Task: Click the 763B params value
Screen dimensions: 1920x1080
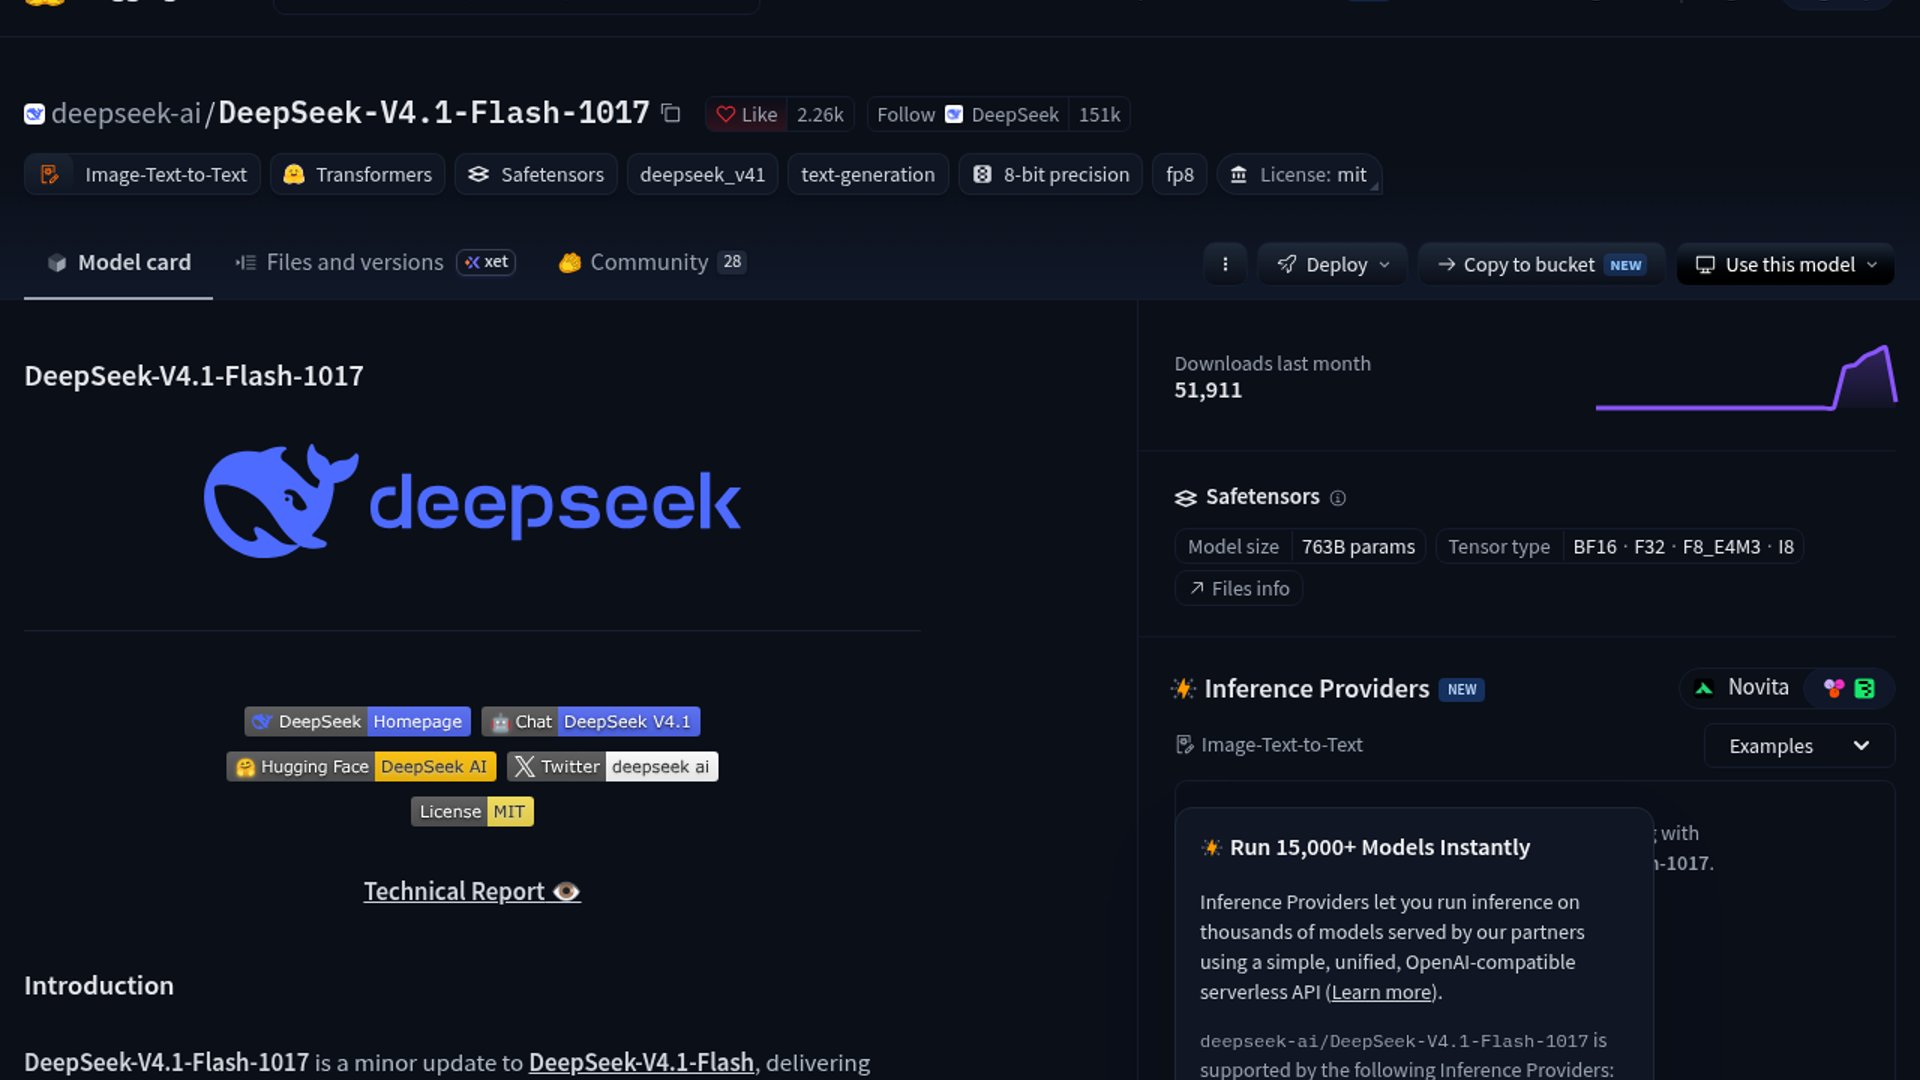Action: (1358, 547)
